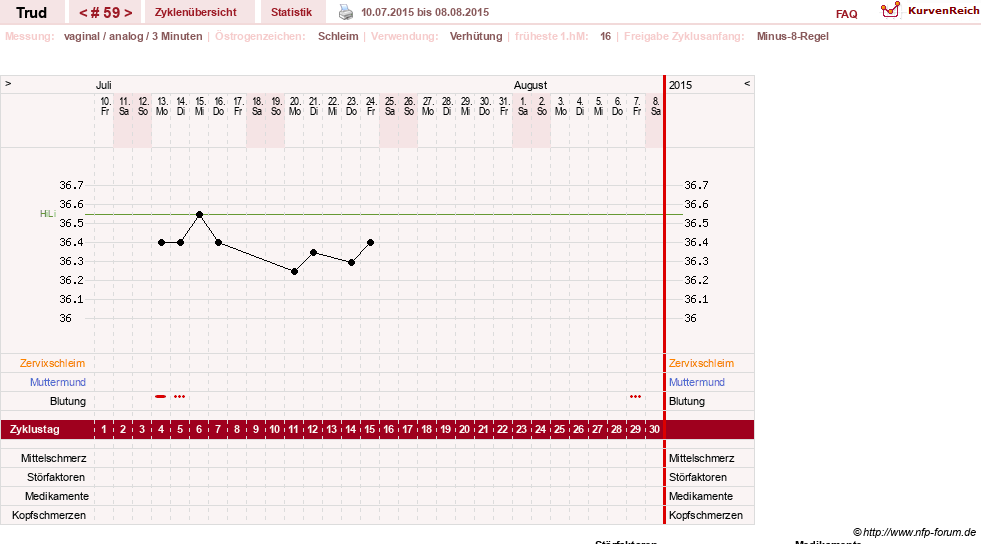Click date header 1. Sa in August
This screenshot has width=981, height=544.
pos(522,106)
